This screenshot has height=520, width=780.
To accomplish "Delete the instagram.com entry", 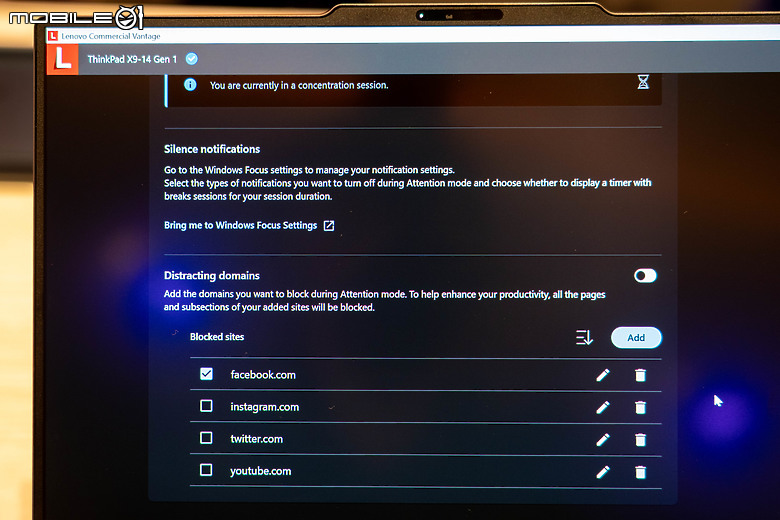I will 641,408.
